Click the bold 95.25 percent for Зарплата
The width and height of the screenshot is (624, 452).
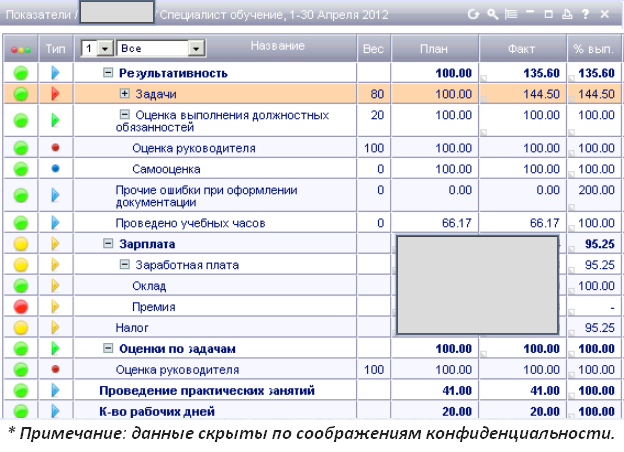click(600, 244)
